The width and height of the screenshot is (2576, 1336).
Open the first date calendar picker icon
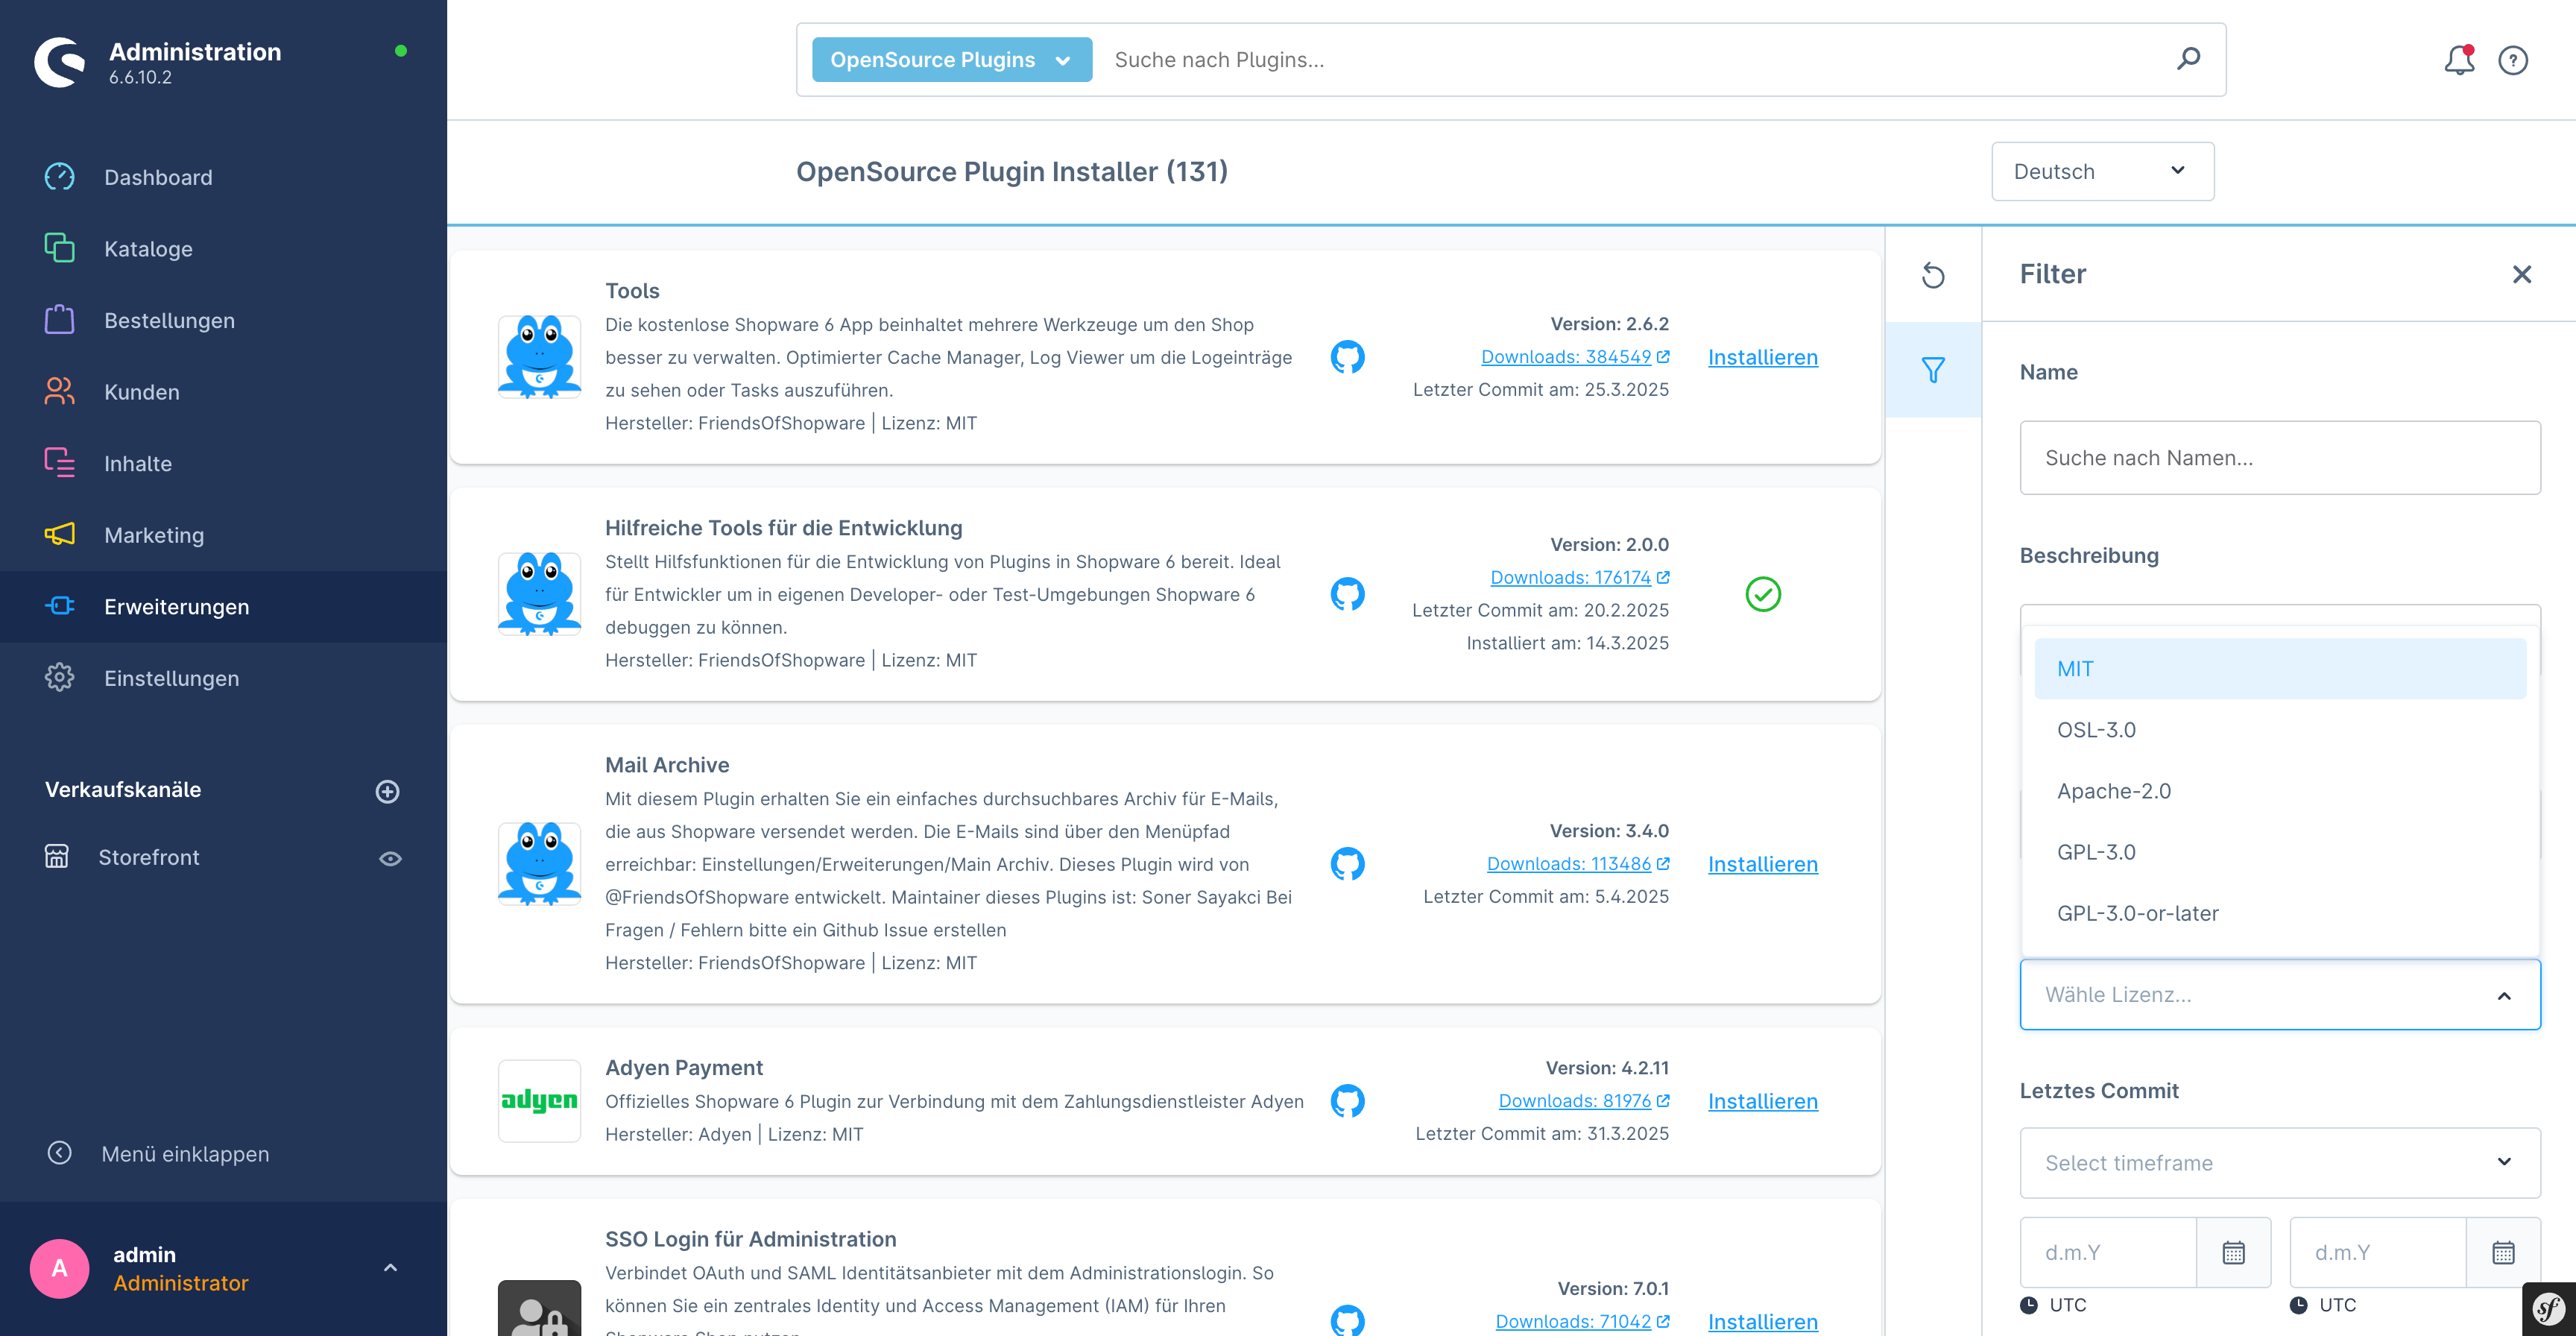[2233, 1252]
